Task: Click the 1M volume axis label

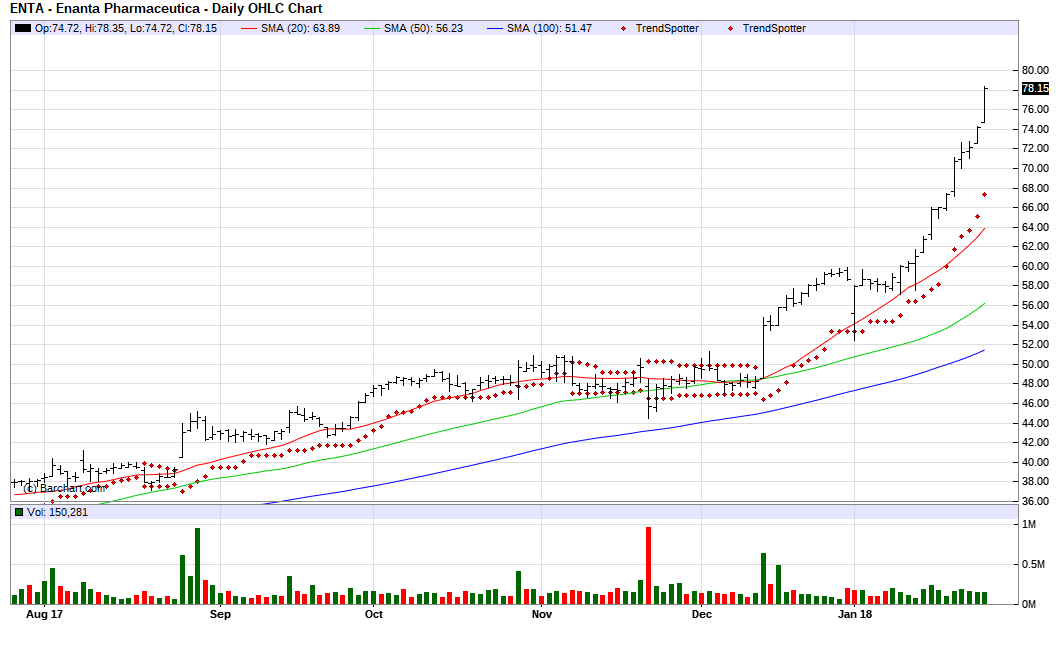Action: [x=1029, y=525]
